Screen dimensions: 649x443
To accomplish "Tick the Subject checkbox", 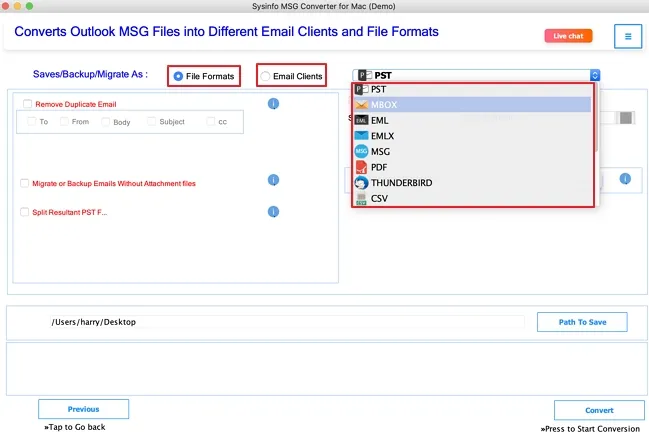I will [151, 121].
